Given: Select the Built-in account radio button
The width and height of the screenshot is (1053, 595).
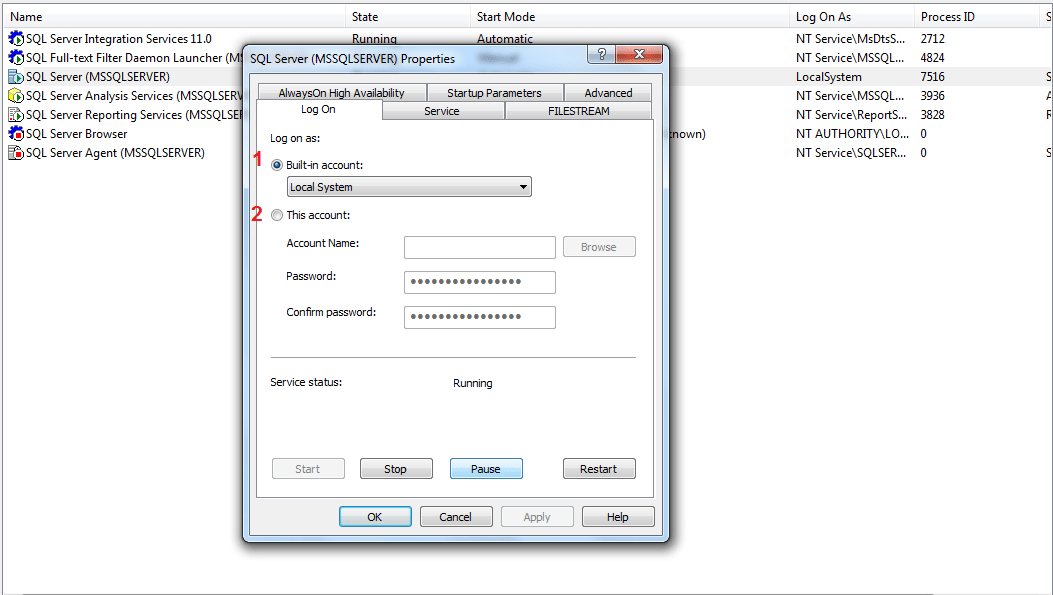Looking at the screenshot, I should click(x=277, y=165).
